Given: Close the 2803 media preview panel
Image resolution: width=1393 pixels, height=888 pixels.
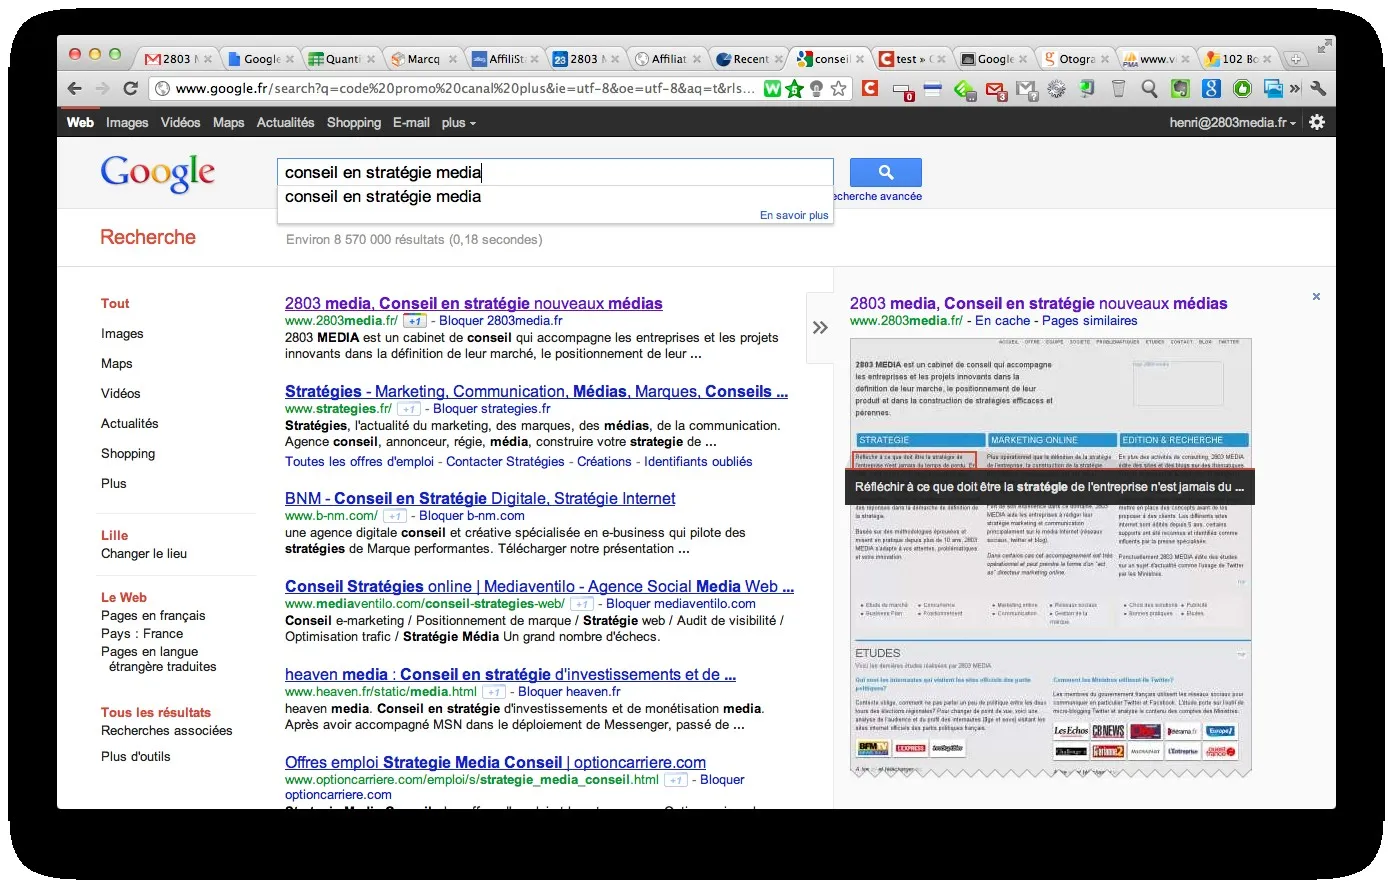Looking at the screenshot, I should pos(1316,296).
